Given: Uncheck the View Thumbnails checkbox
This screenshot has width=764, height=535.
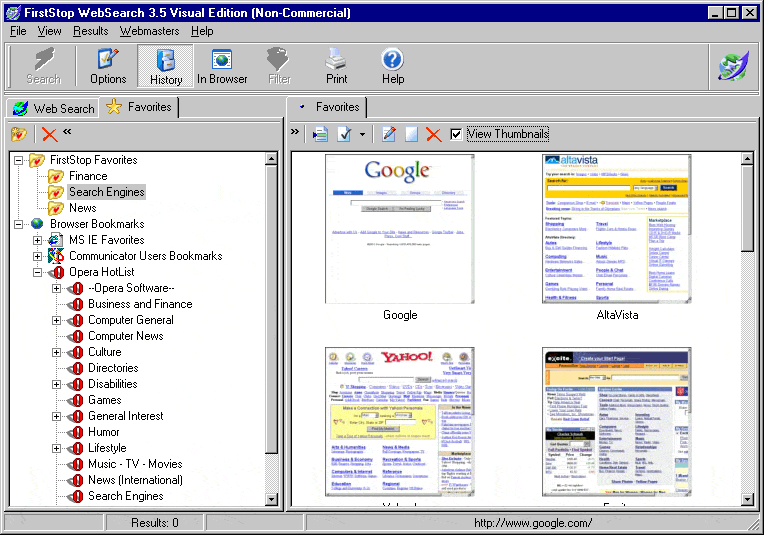Looking at the screenshot, I should tap(456, 134).
